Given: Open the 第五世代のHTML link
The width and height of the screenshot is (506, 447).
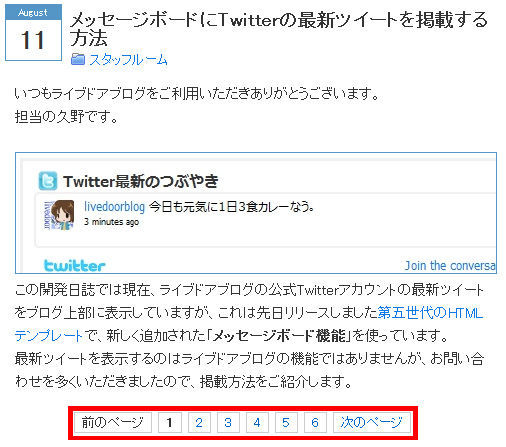Looking at the screenshot, I should point(430,313).
